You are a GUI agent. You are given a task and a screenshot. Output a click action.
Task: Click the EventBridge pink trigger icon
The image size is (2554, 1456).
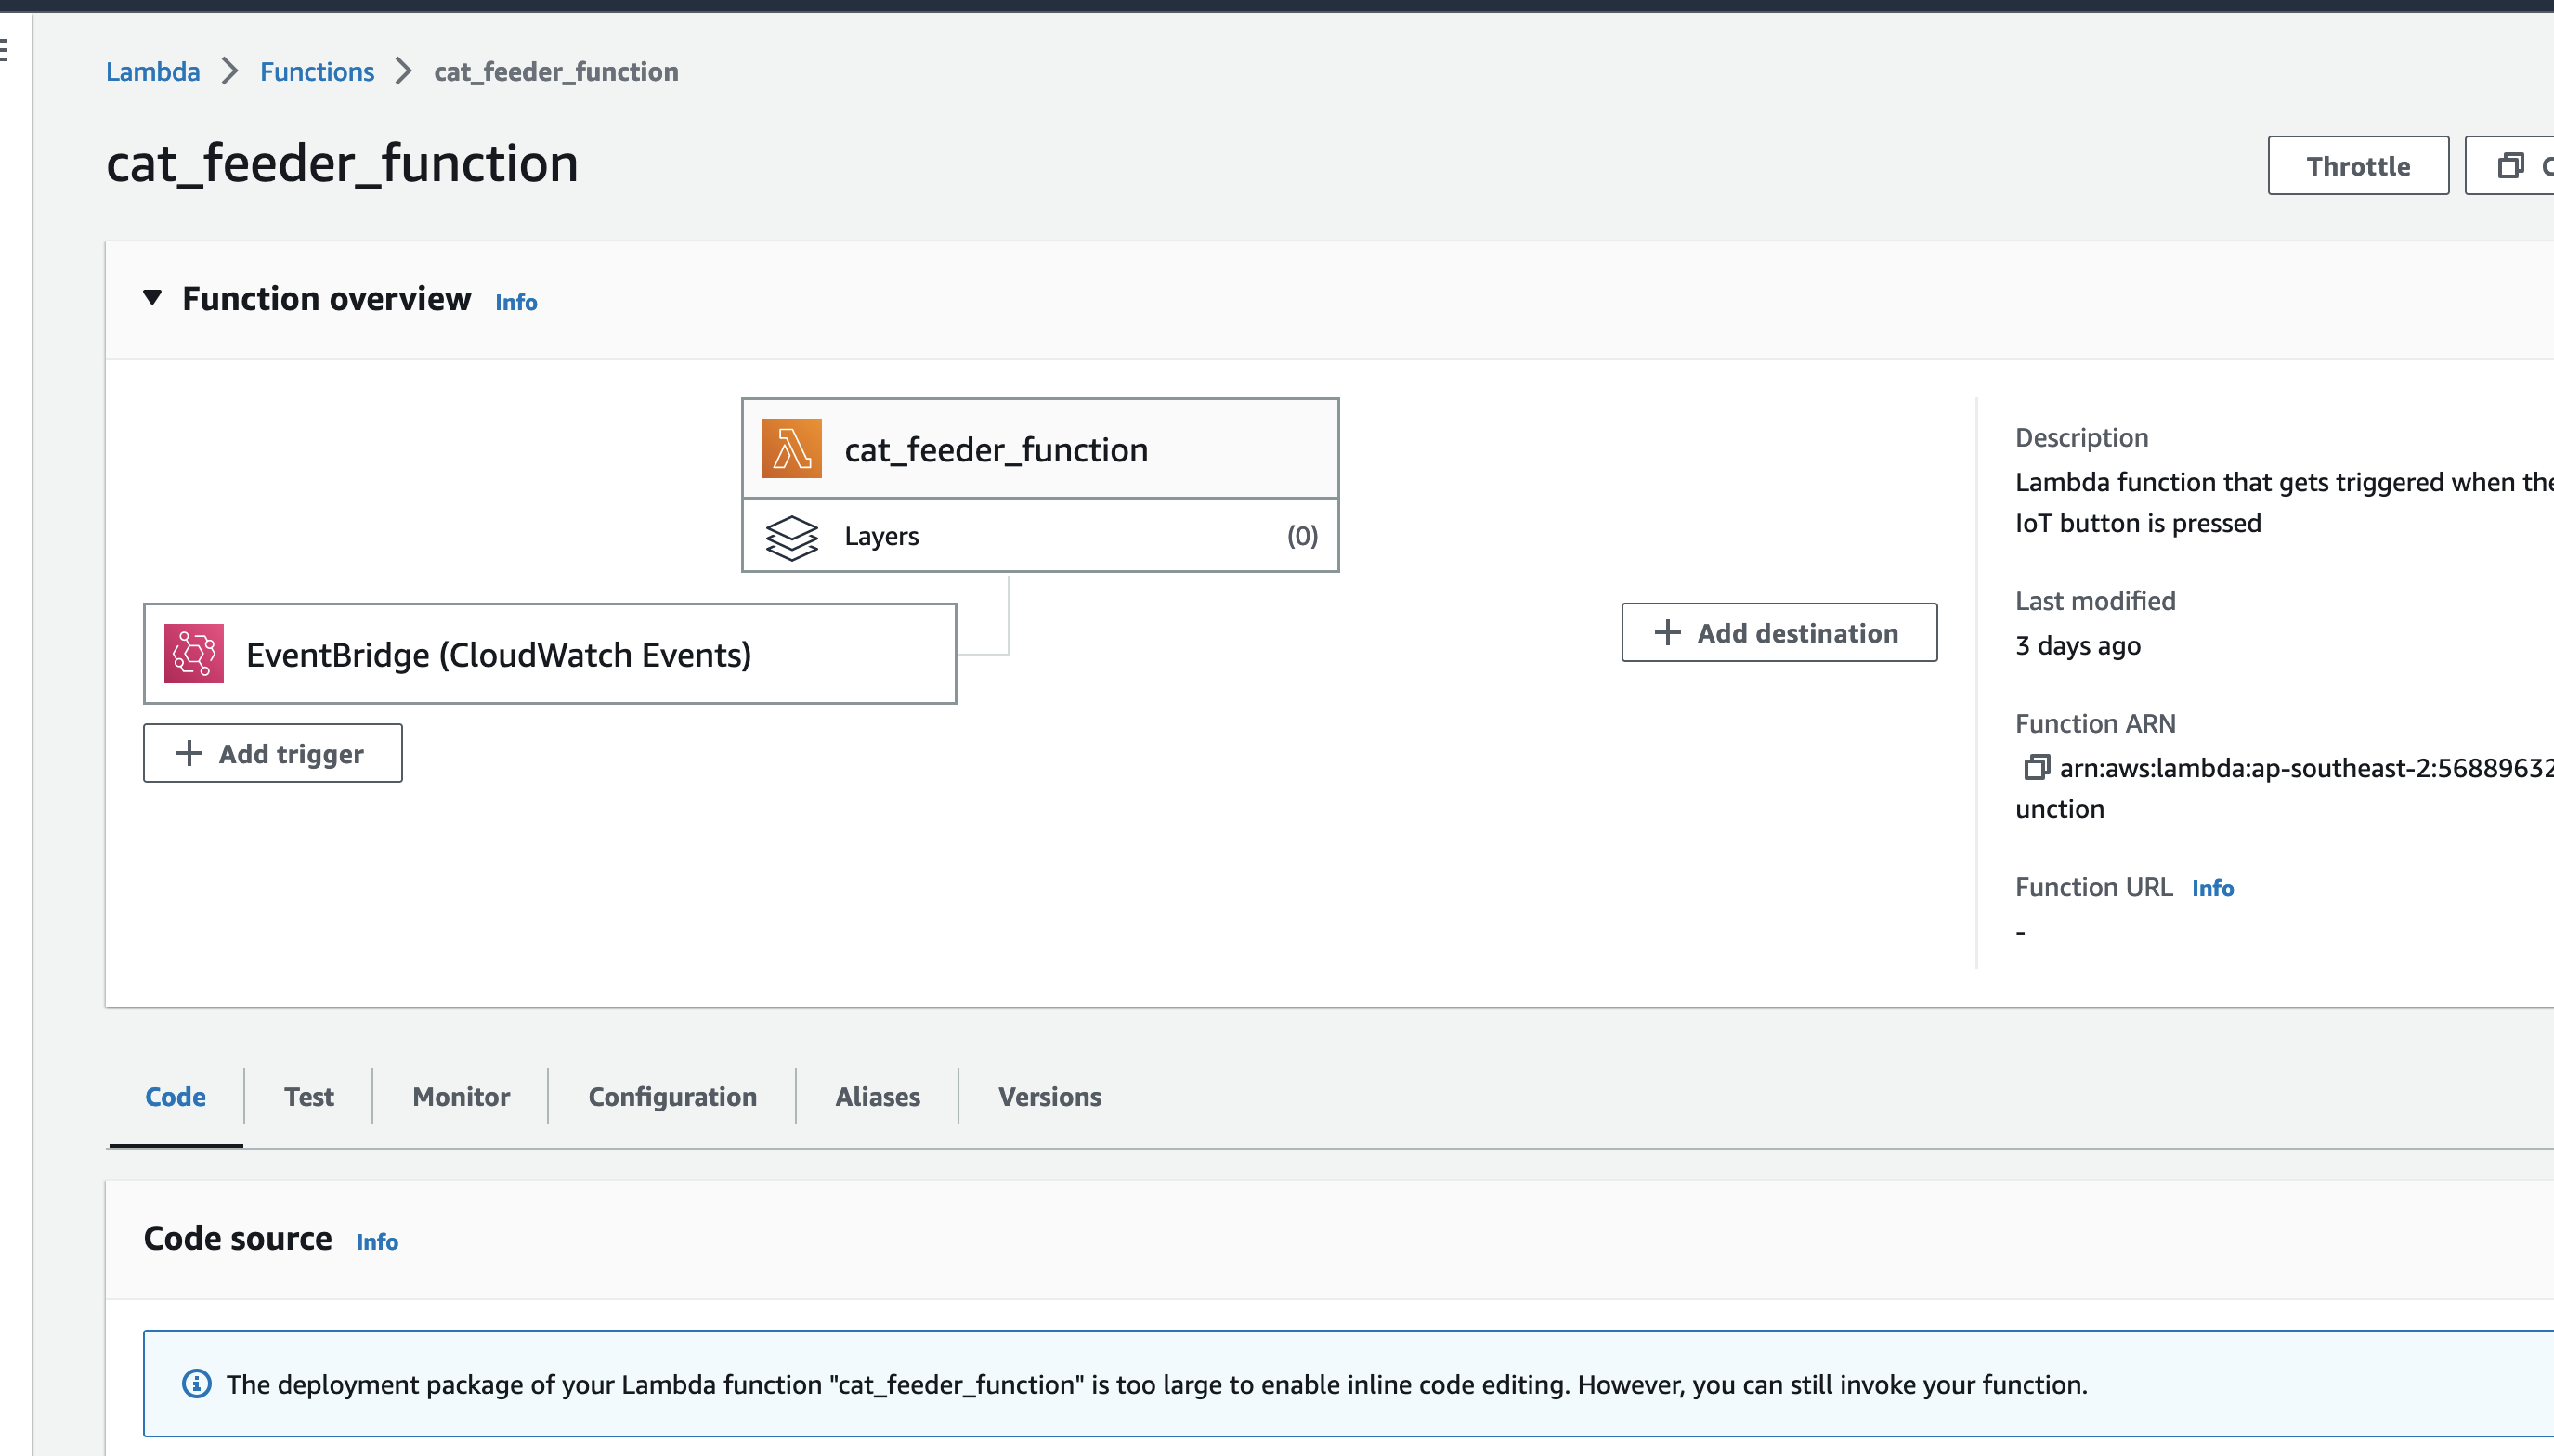[x=194, y=654]
